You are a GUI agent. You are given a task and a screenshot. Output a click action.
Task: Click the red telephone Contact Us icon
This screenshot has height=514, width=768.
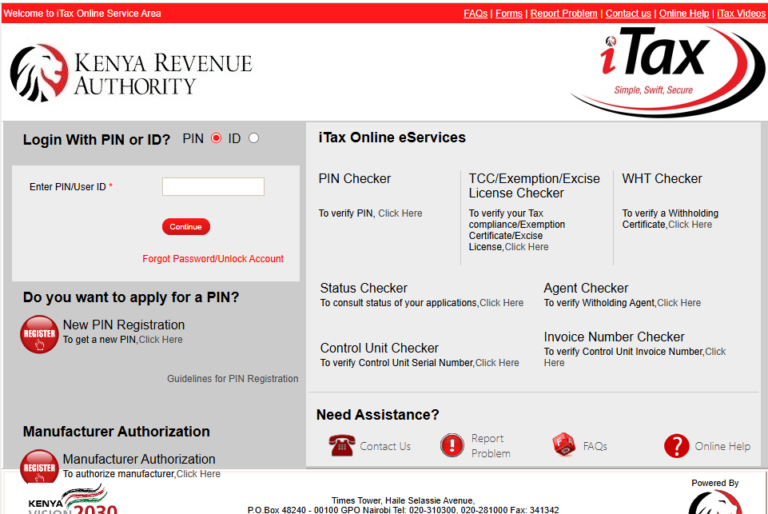(x=342, y=445)
